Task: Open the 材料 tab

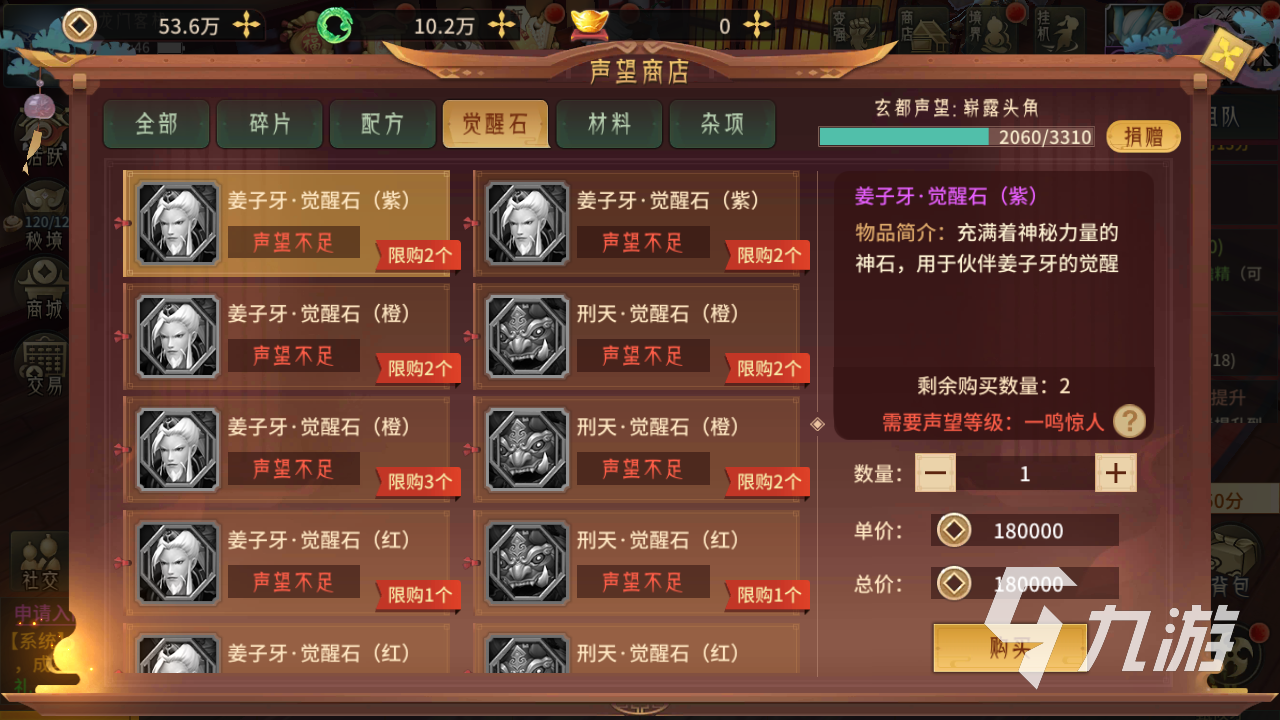Action: coord(609,124)
